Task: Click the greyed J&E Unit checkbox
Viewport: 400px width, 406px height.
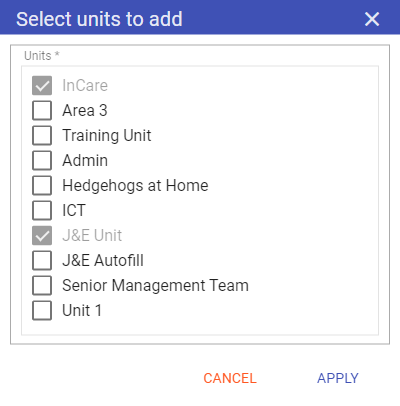Action: click(x=42, y=235)
